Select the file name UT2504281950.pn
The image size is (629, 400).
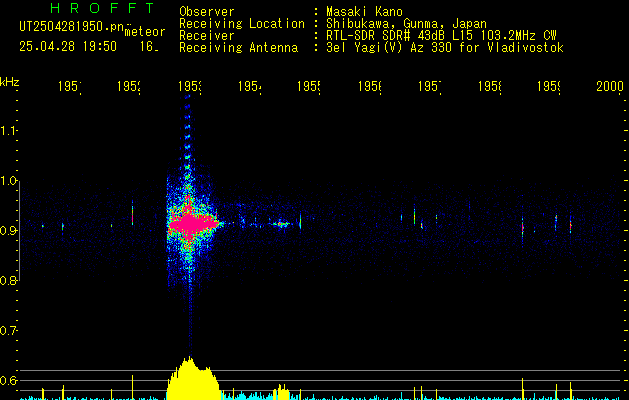72,27
